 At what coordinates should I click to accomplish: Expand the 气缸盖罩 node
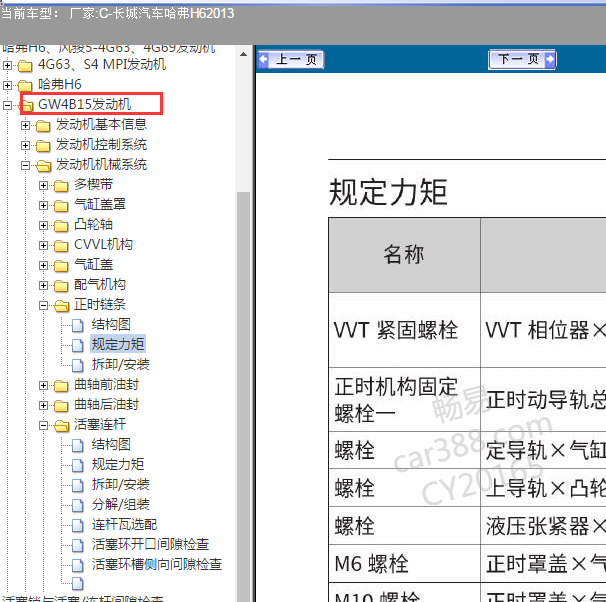click(43, 205)
